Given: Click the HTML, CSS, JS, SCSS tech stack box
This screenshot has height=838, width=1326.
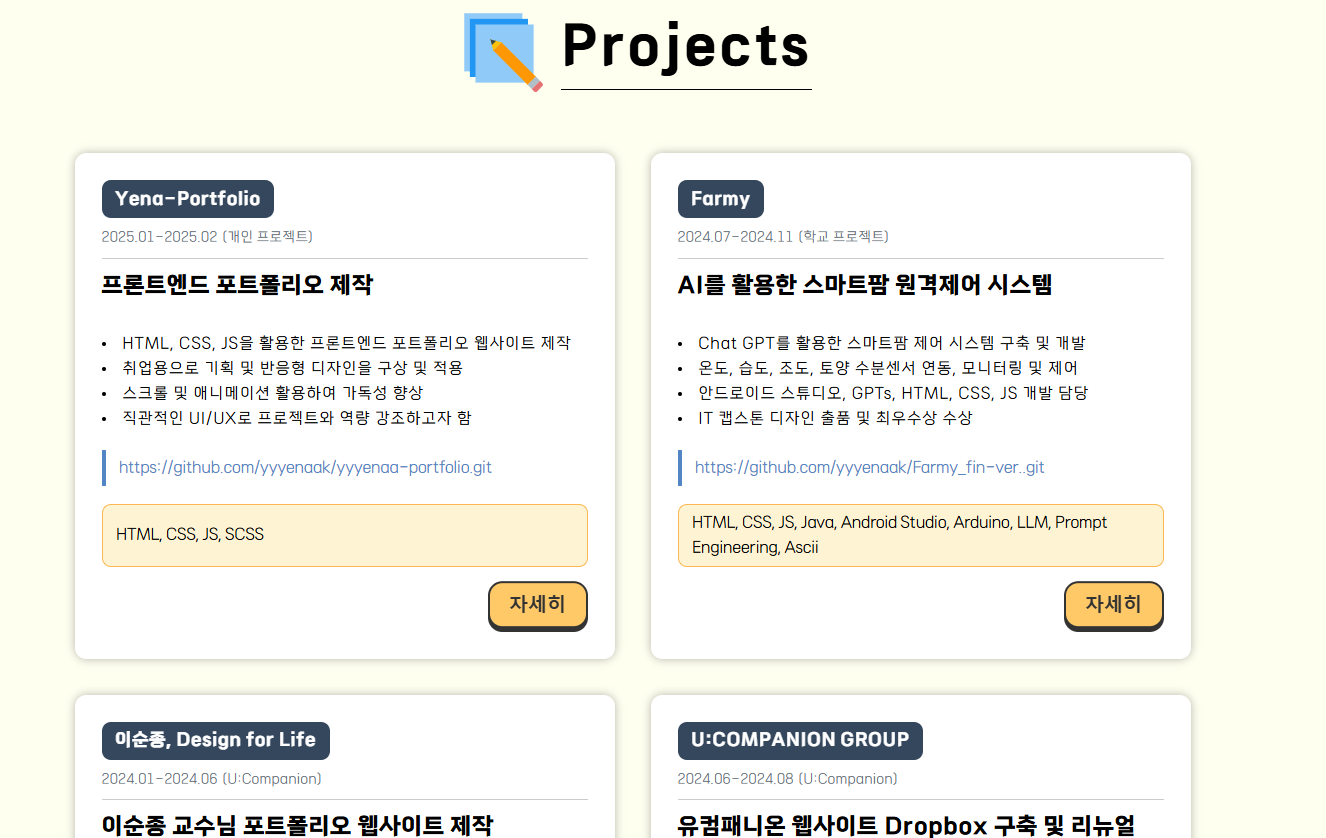Looking at the screenshot, I should click(344, 535).
